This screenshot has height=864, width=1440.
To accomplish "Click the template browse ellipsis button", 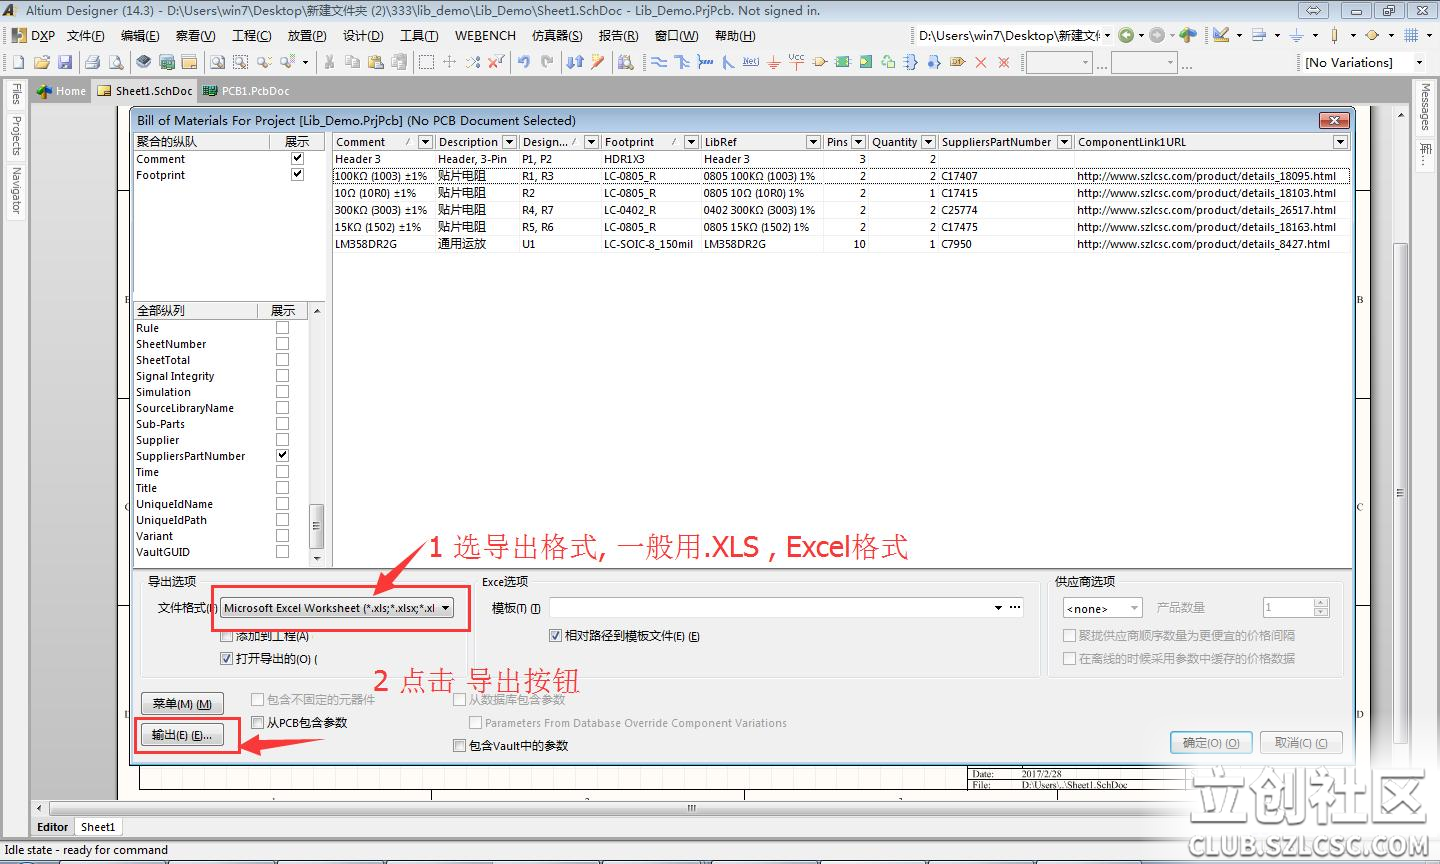I will (x=1015, y=607).
